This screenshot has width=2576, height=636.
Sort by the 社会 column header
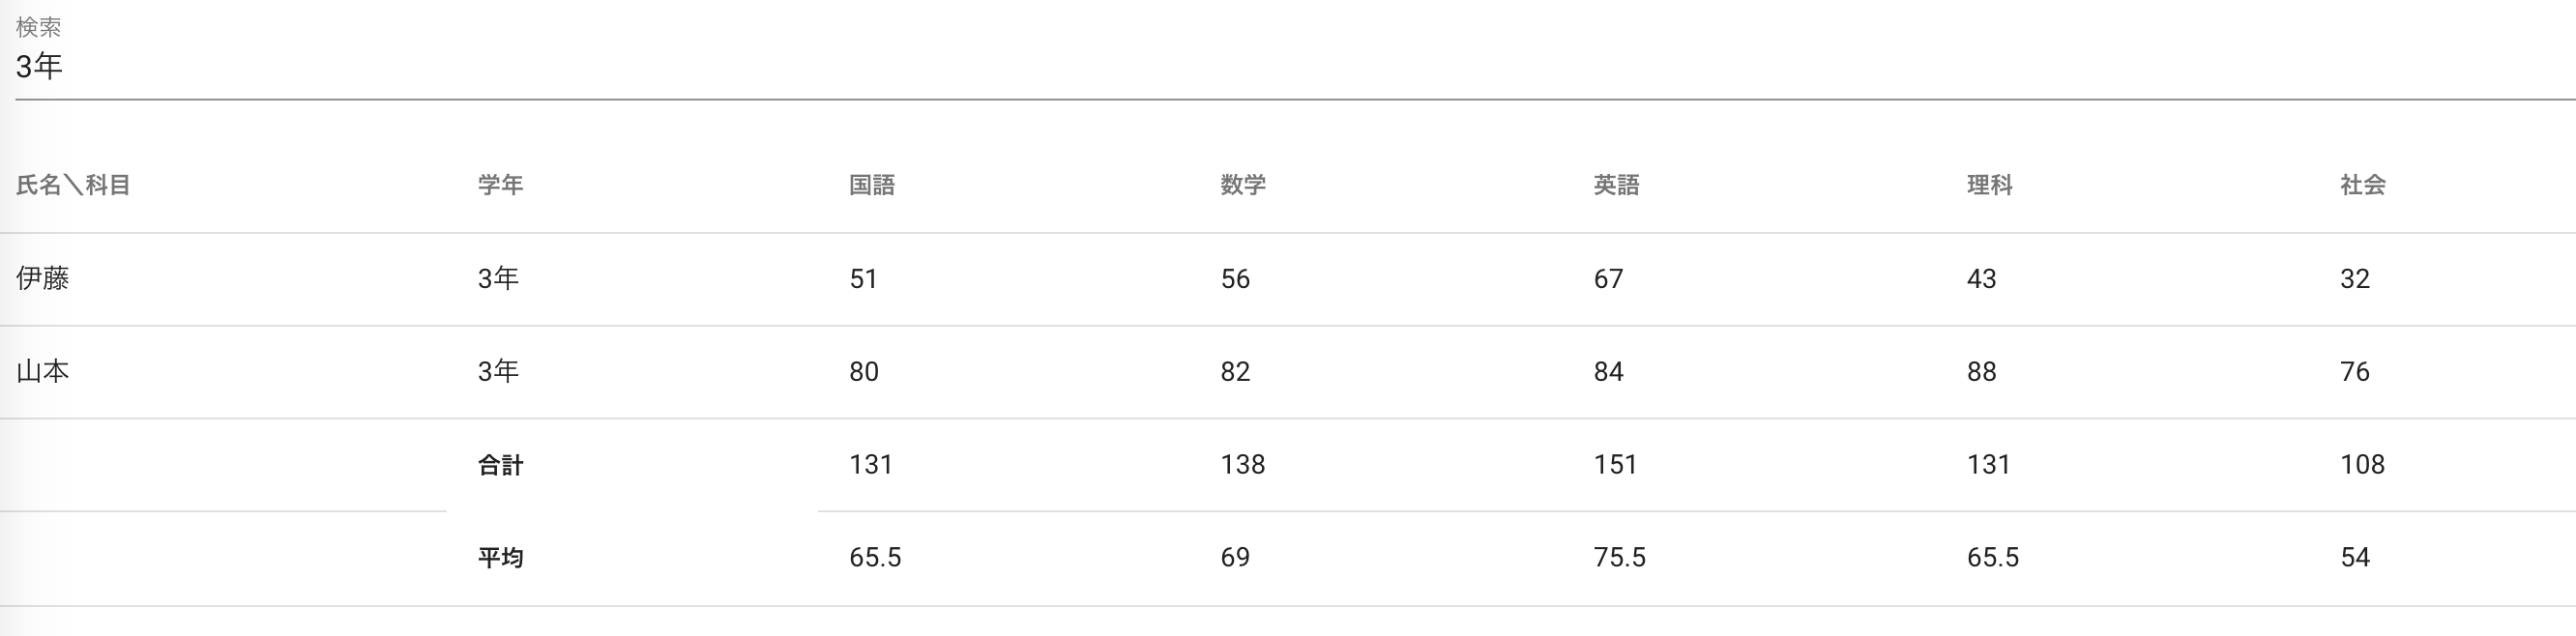tap(2363, 185)
